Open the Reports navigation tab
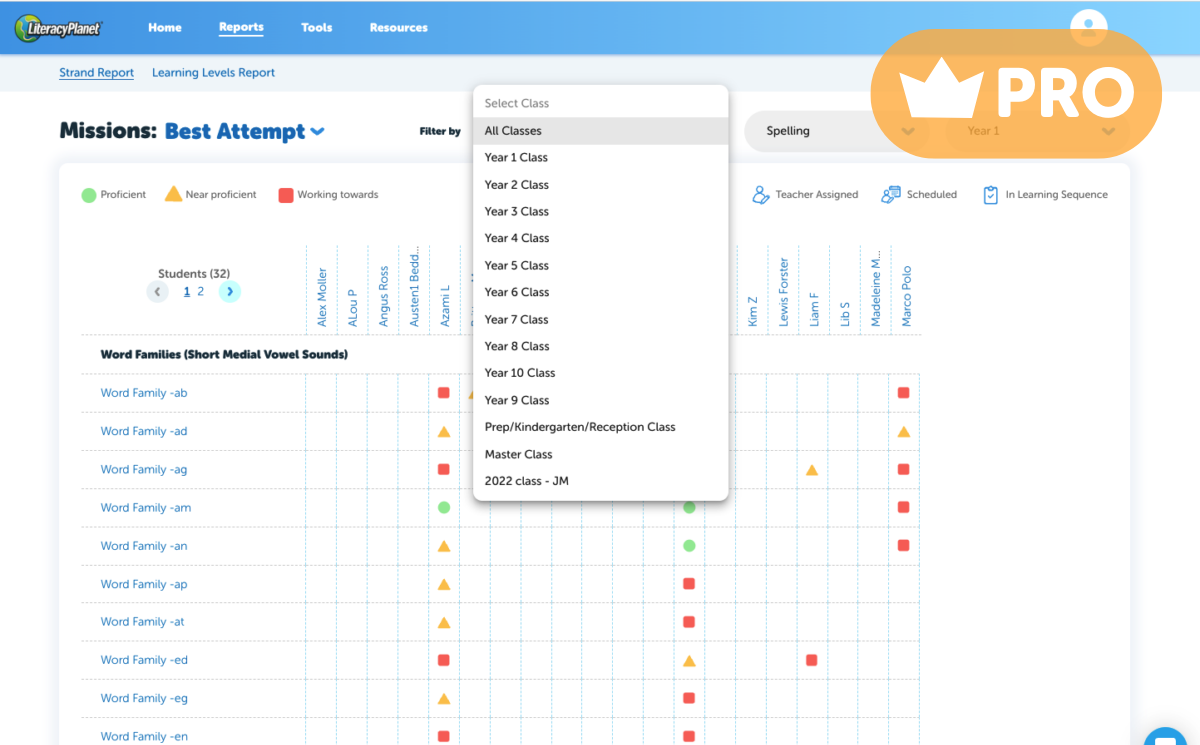This screenshot has width=1200, height=745. pyautogui.click(x=241, y=28)
